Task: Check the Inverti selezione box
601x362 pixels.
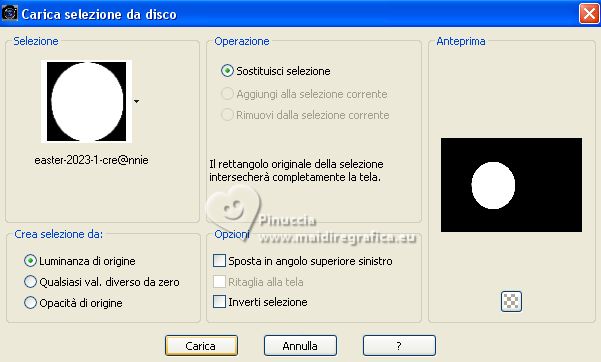Action: pyautogui.click(x=219, y=302)
